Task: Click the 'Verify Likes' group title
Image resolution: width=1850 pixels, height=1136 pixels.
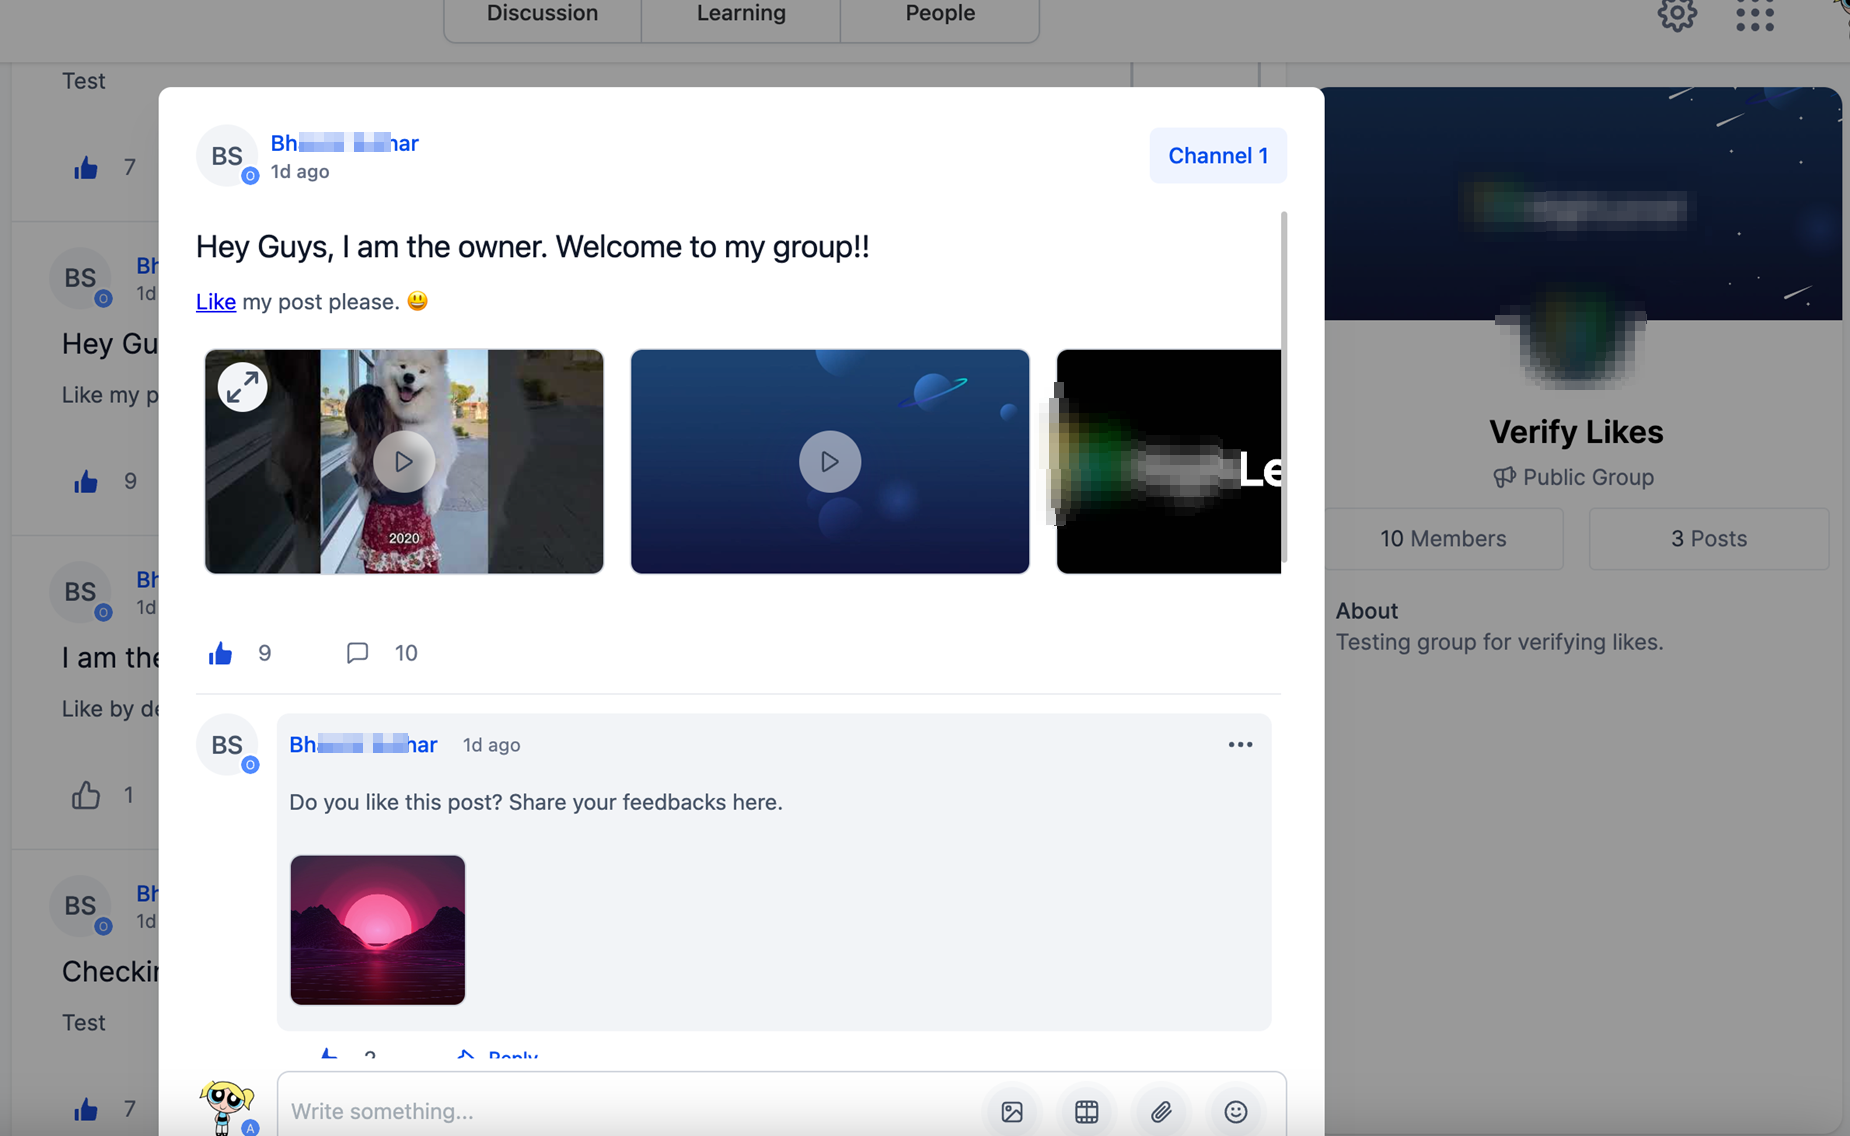Action: click(x=1576, y=432)
